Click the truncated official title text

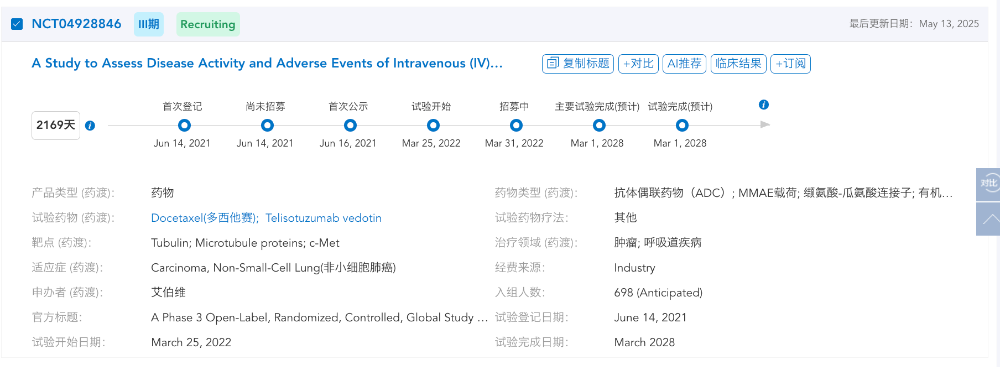pos(320,317)
